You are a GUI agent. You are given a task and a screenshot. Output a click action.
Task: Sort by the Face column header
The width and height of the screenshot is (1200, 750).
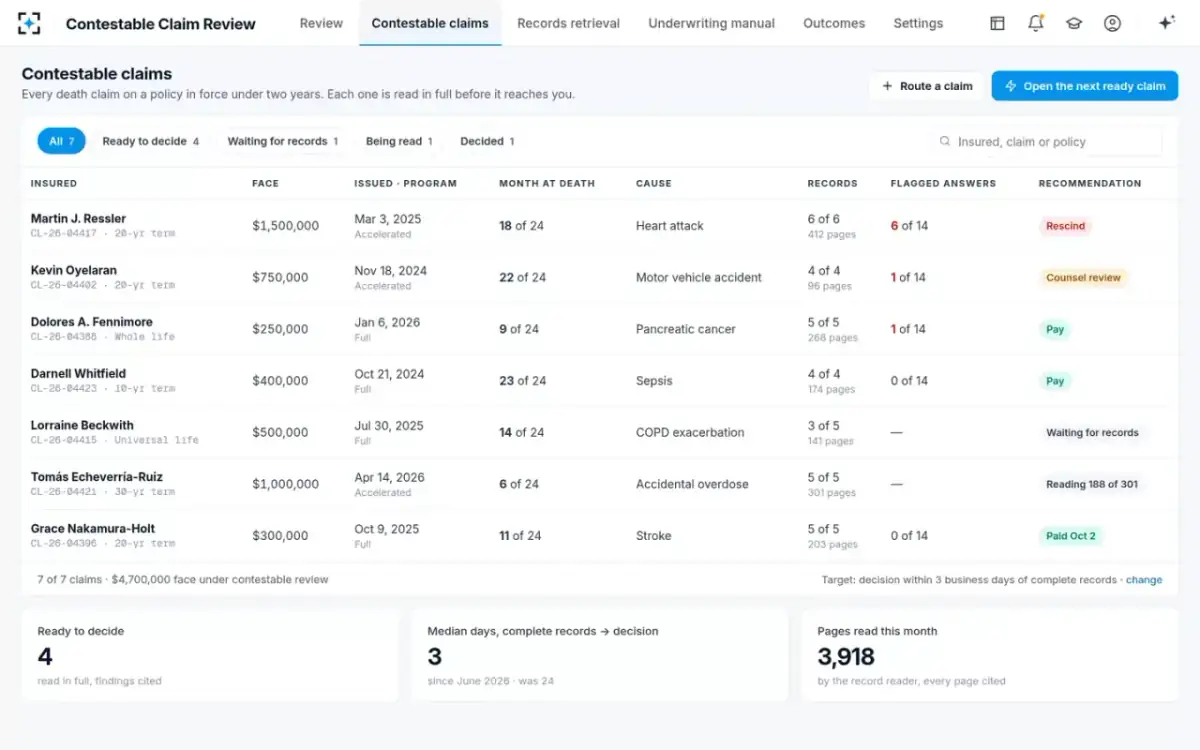265,184
